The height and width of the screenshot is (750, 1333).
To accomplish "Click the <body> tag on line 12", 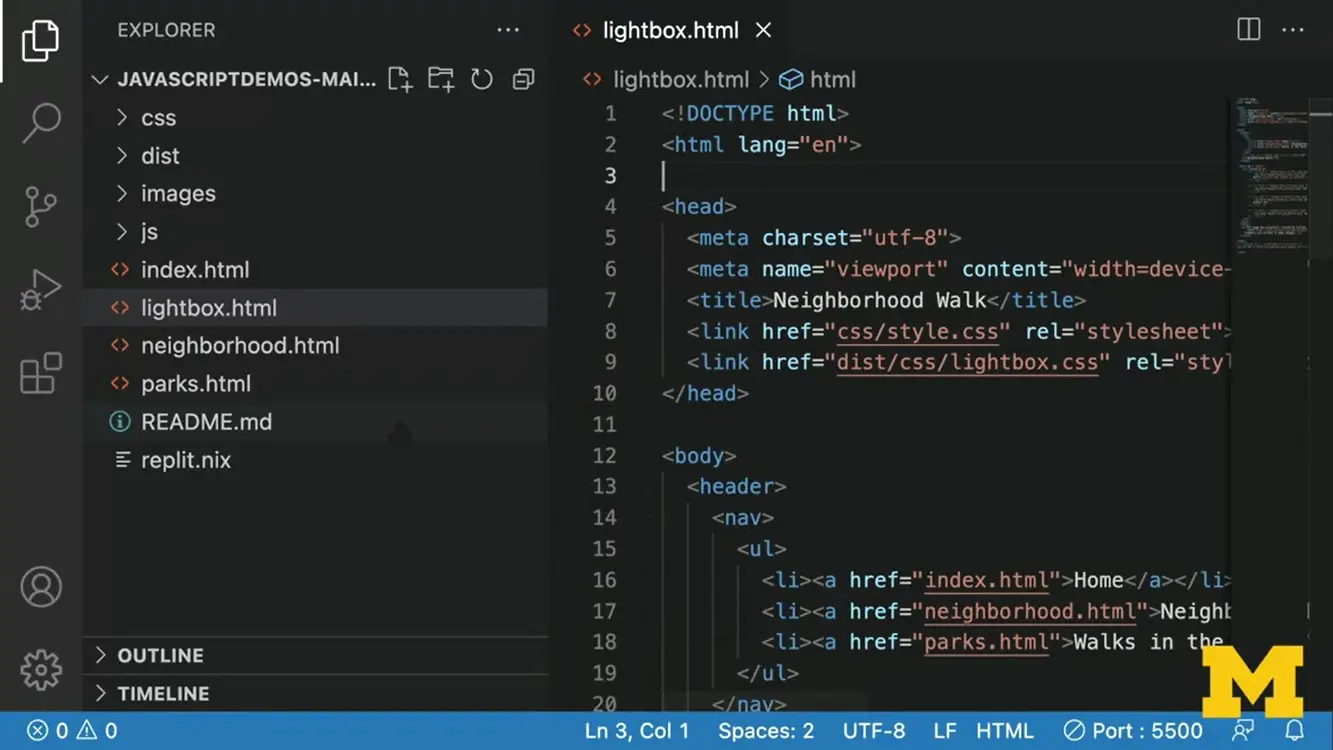I will point(699,456).
